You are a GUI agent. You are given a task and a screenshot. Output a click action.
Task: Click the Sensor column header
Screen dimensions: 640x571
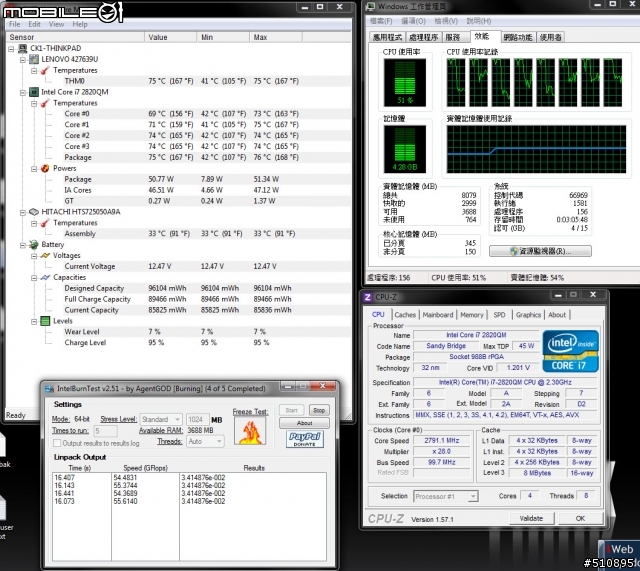(x=76, y=37)
